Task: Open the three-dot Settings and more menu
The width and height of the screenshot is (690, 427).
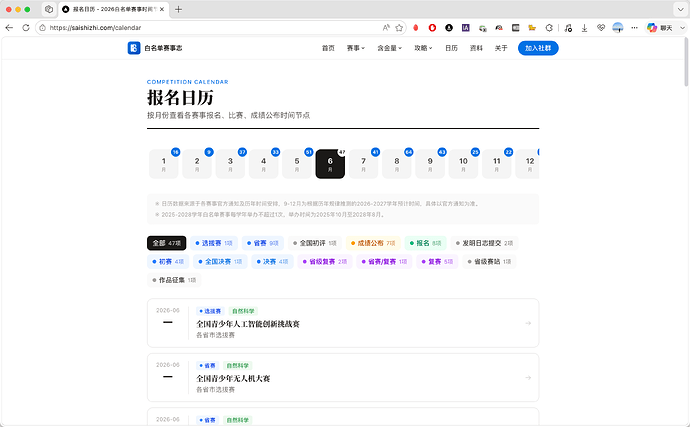Action: 634,28
